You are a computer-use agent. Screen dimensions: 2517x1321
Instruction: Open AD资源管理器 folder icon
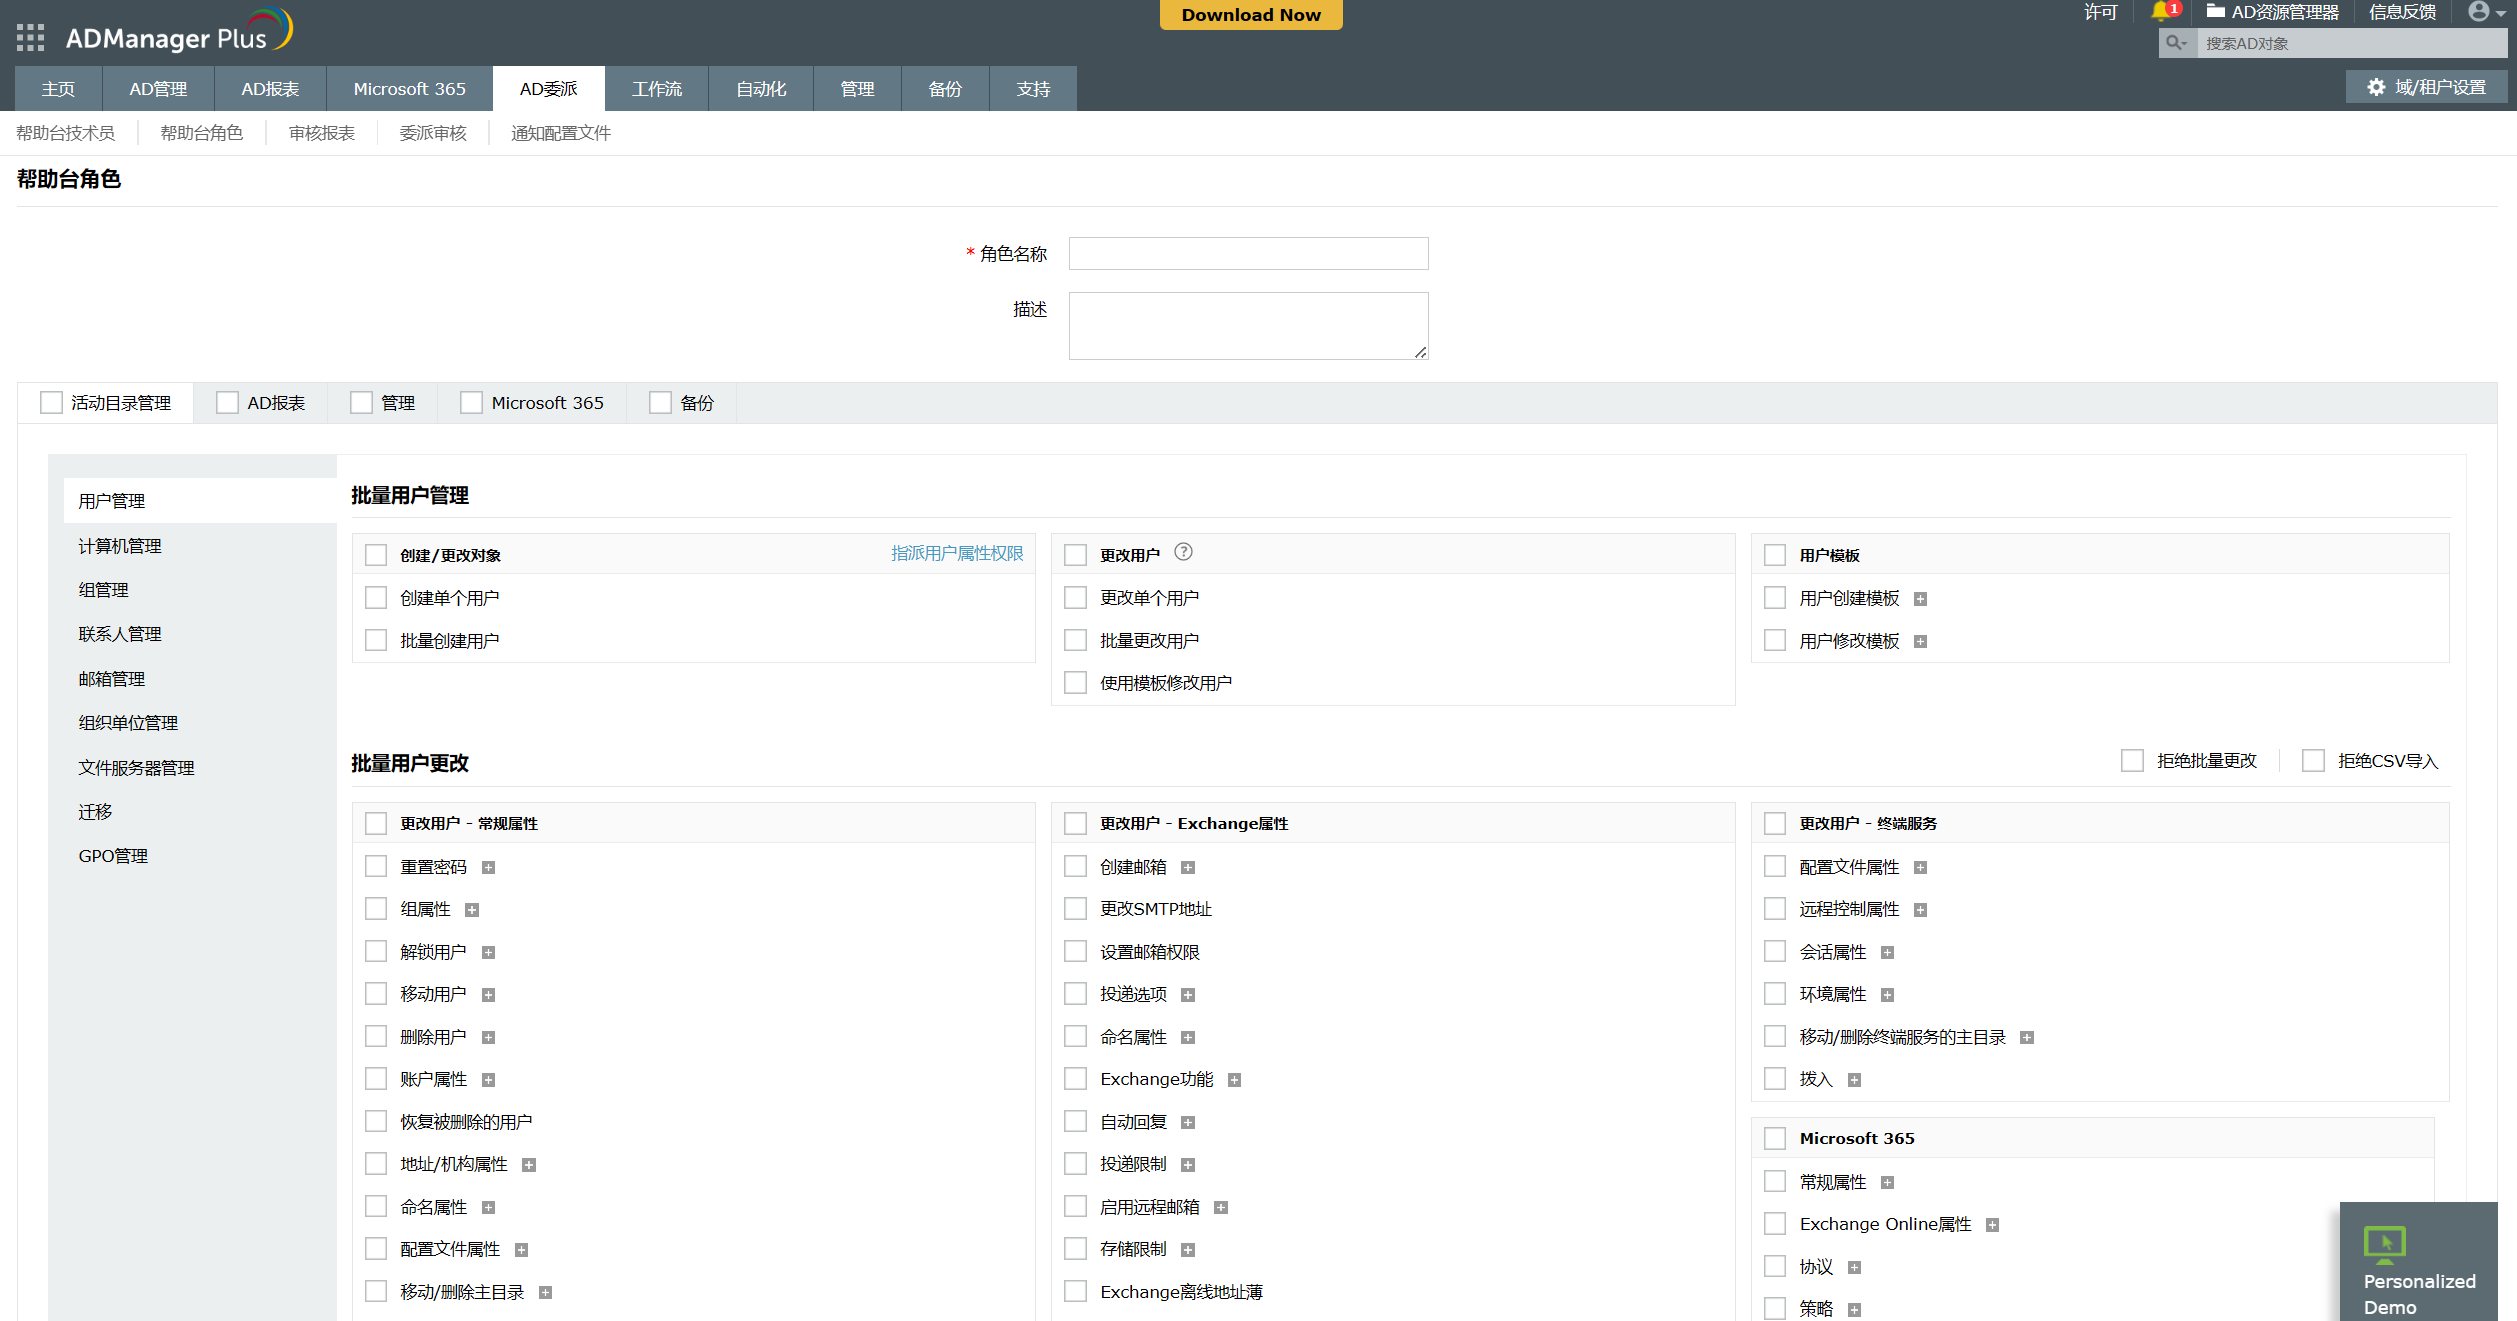point(2216,12)
